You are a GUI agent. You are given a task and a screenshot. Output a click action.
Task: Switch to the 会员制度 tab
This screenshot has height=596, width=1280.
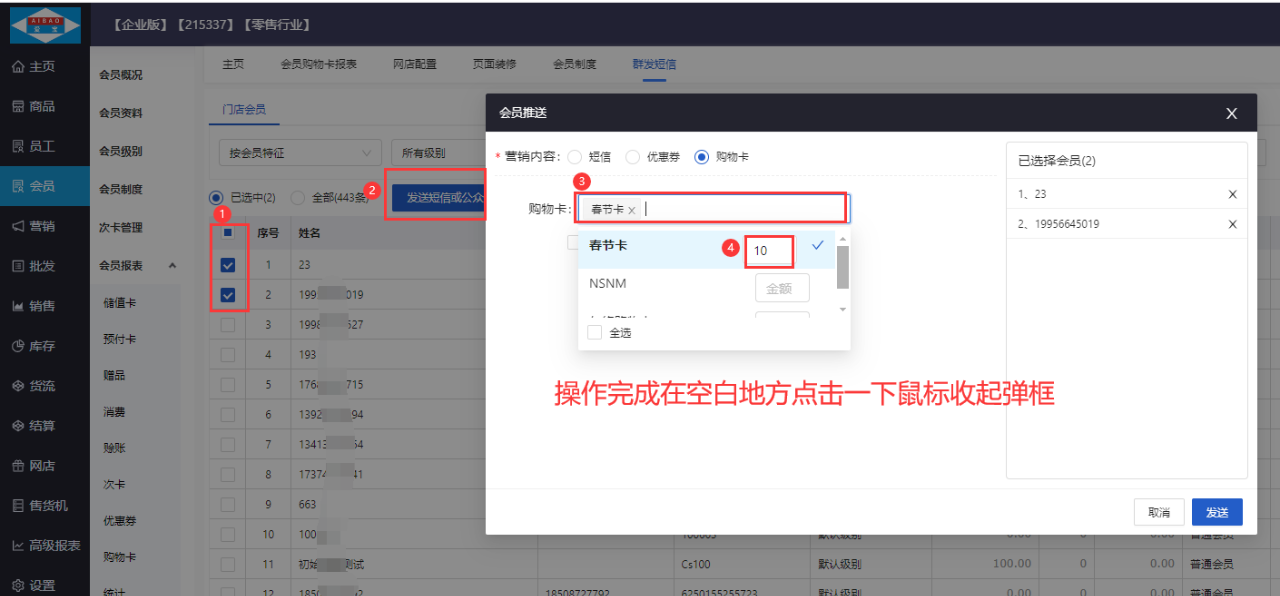click(574, 64)
